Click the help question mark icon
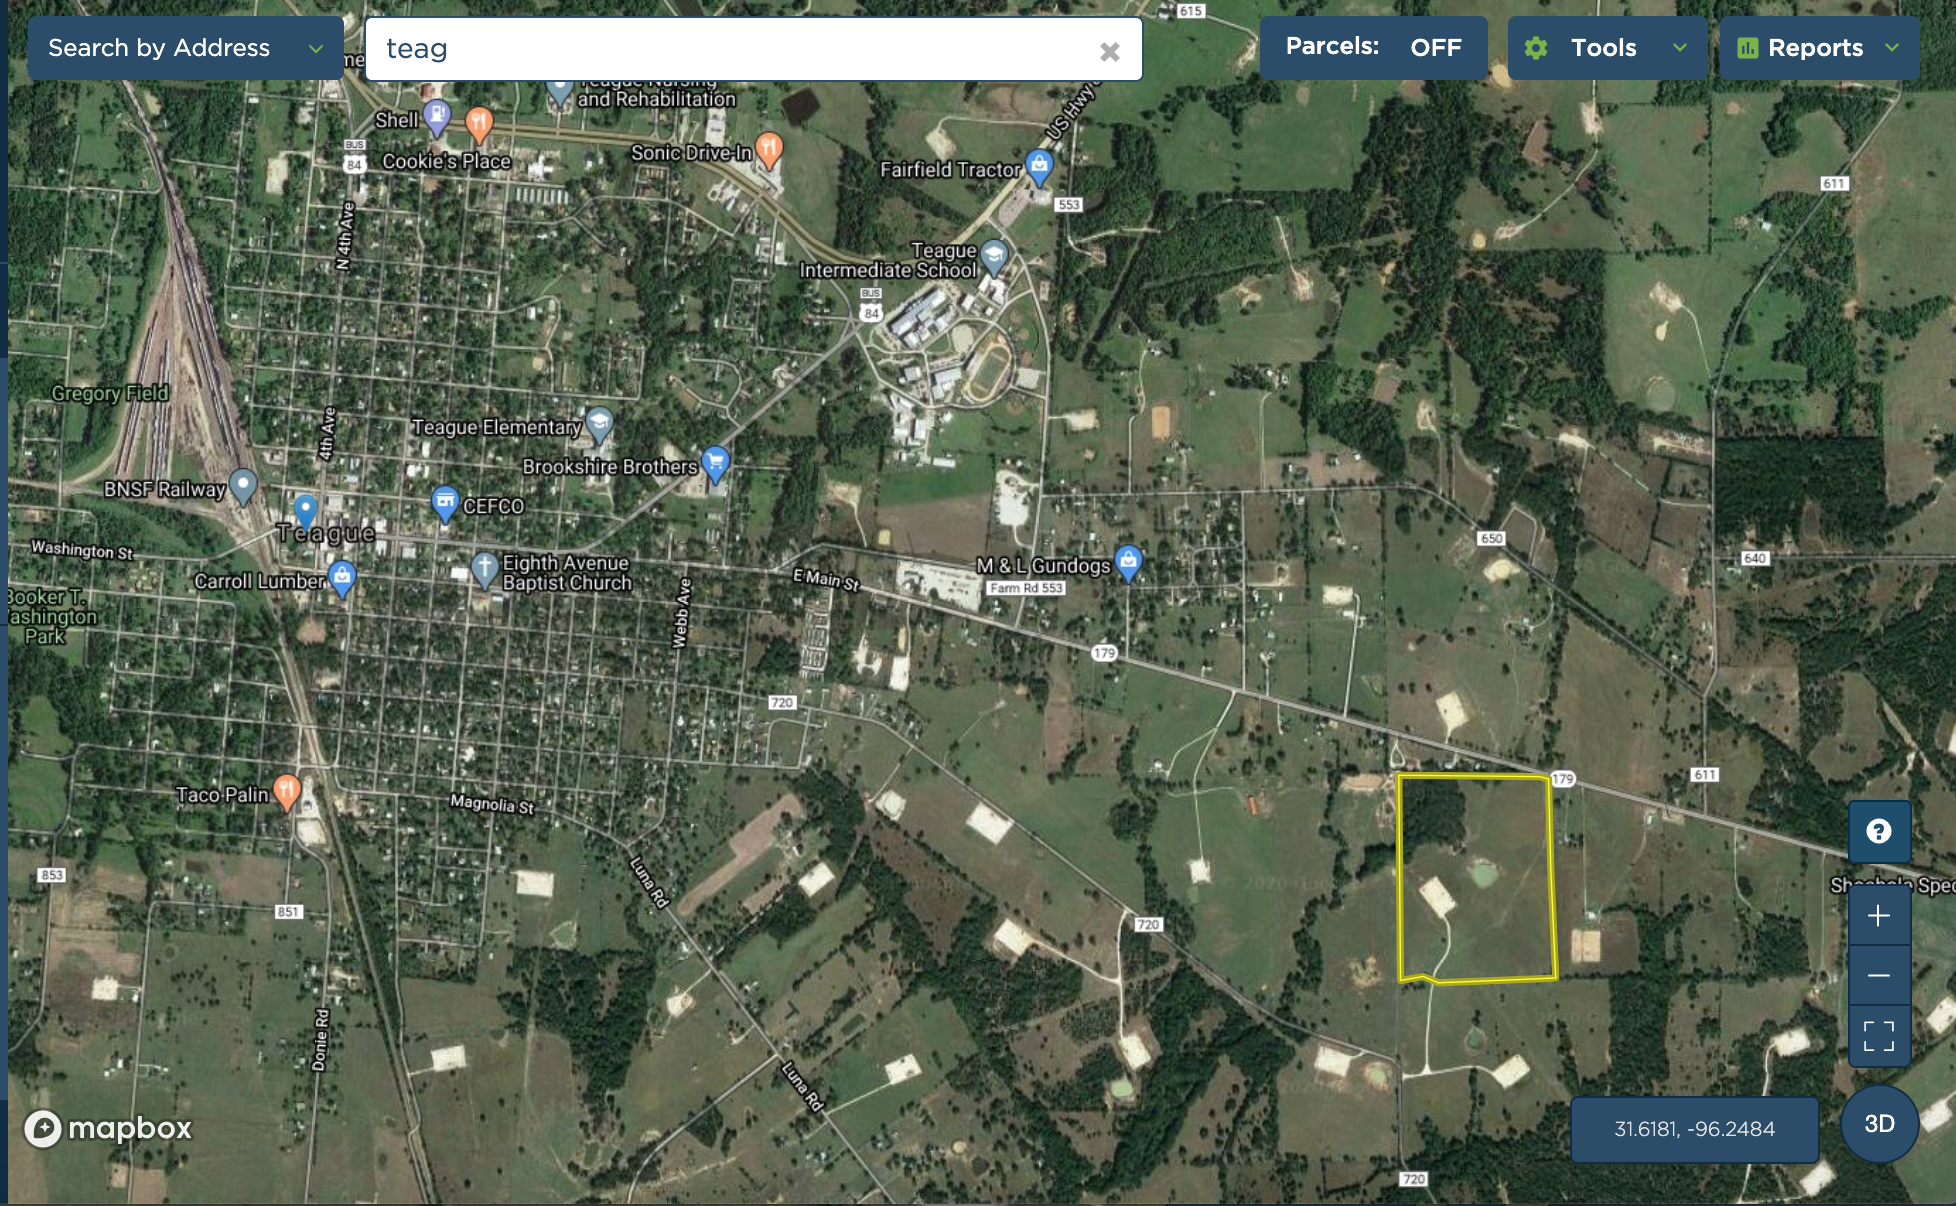Viewport: 1956px width, 1206px height. point(1879,831)
